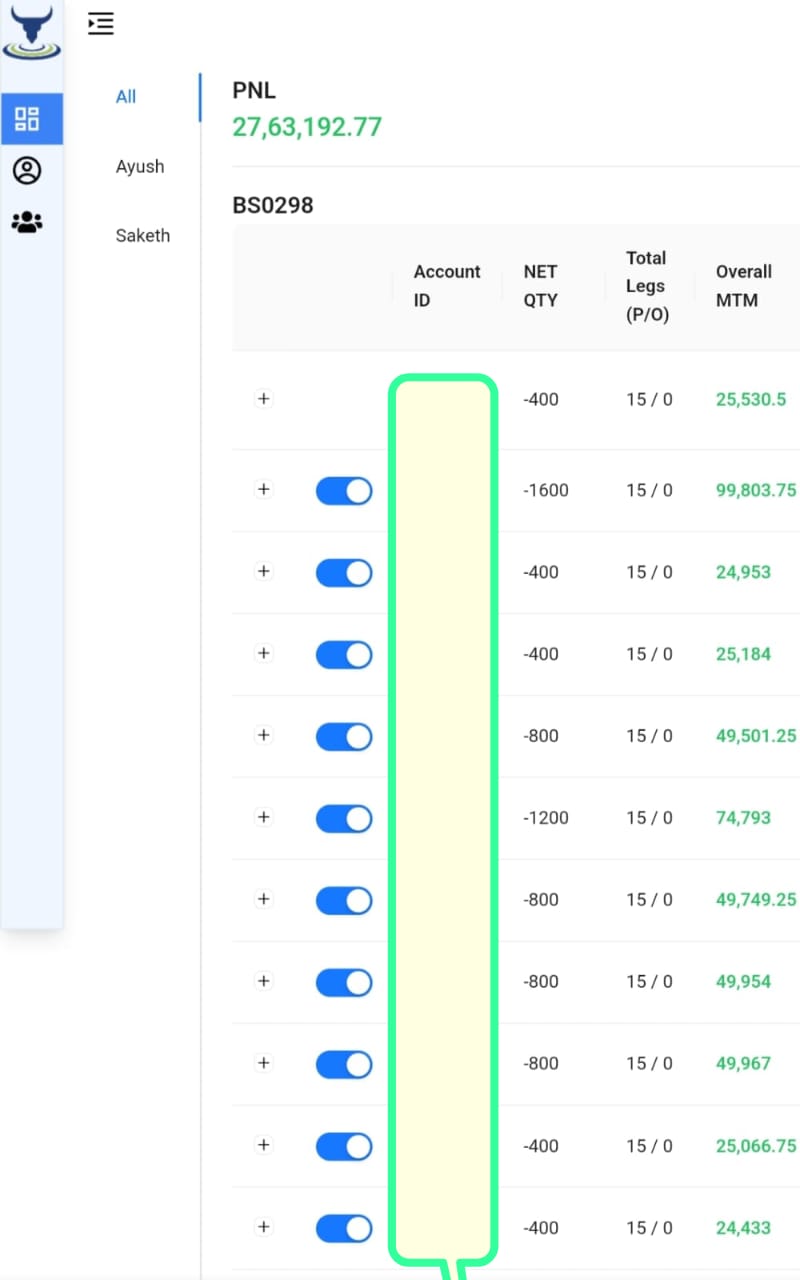The height and width of the screenshot is (1280, 800).
Task: Click the All filter option
Action: click(x=125, y=96)
